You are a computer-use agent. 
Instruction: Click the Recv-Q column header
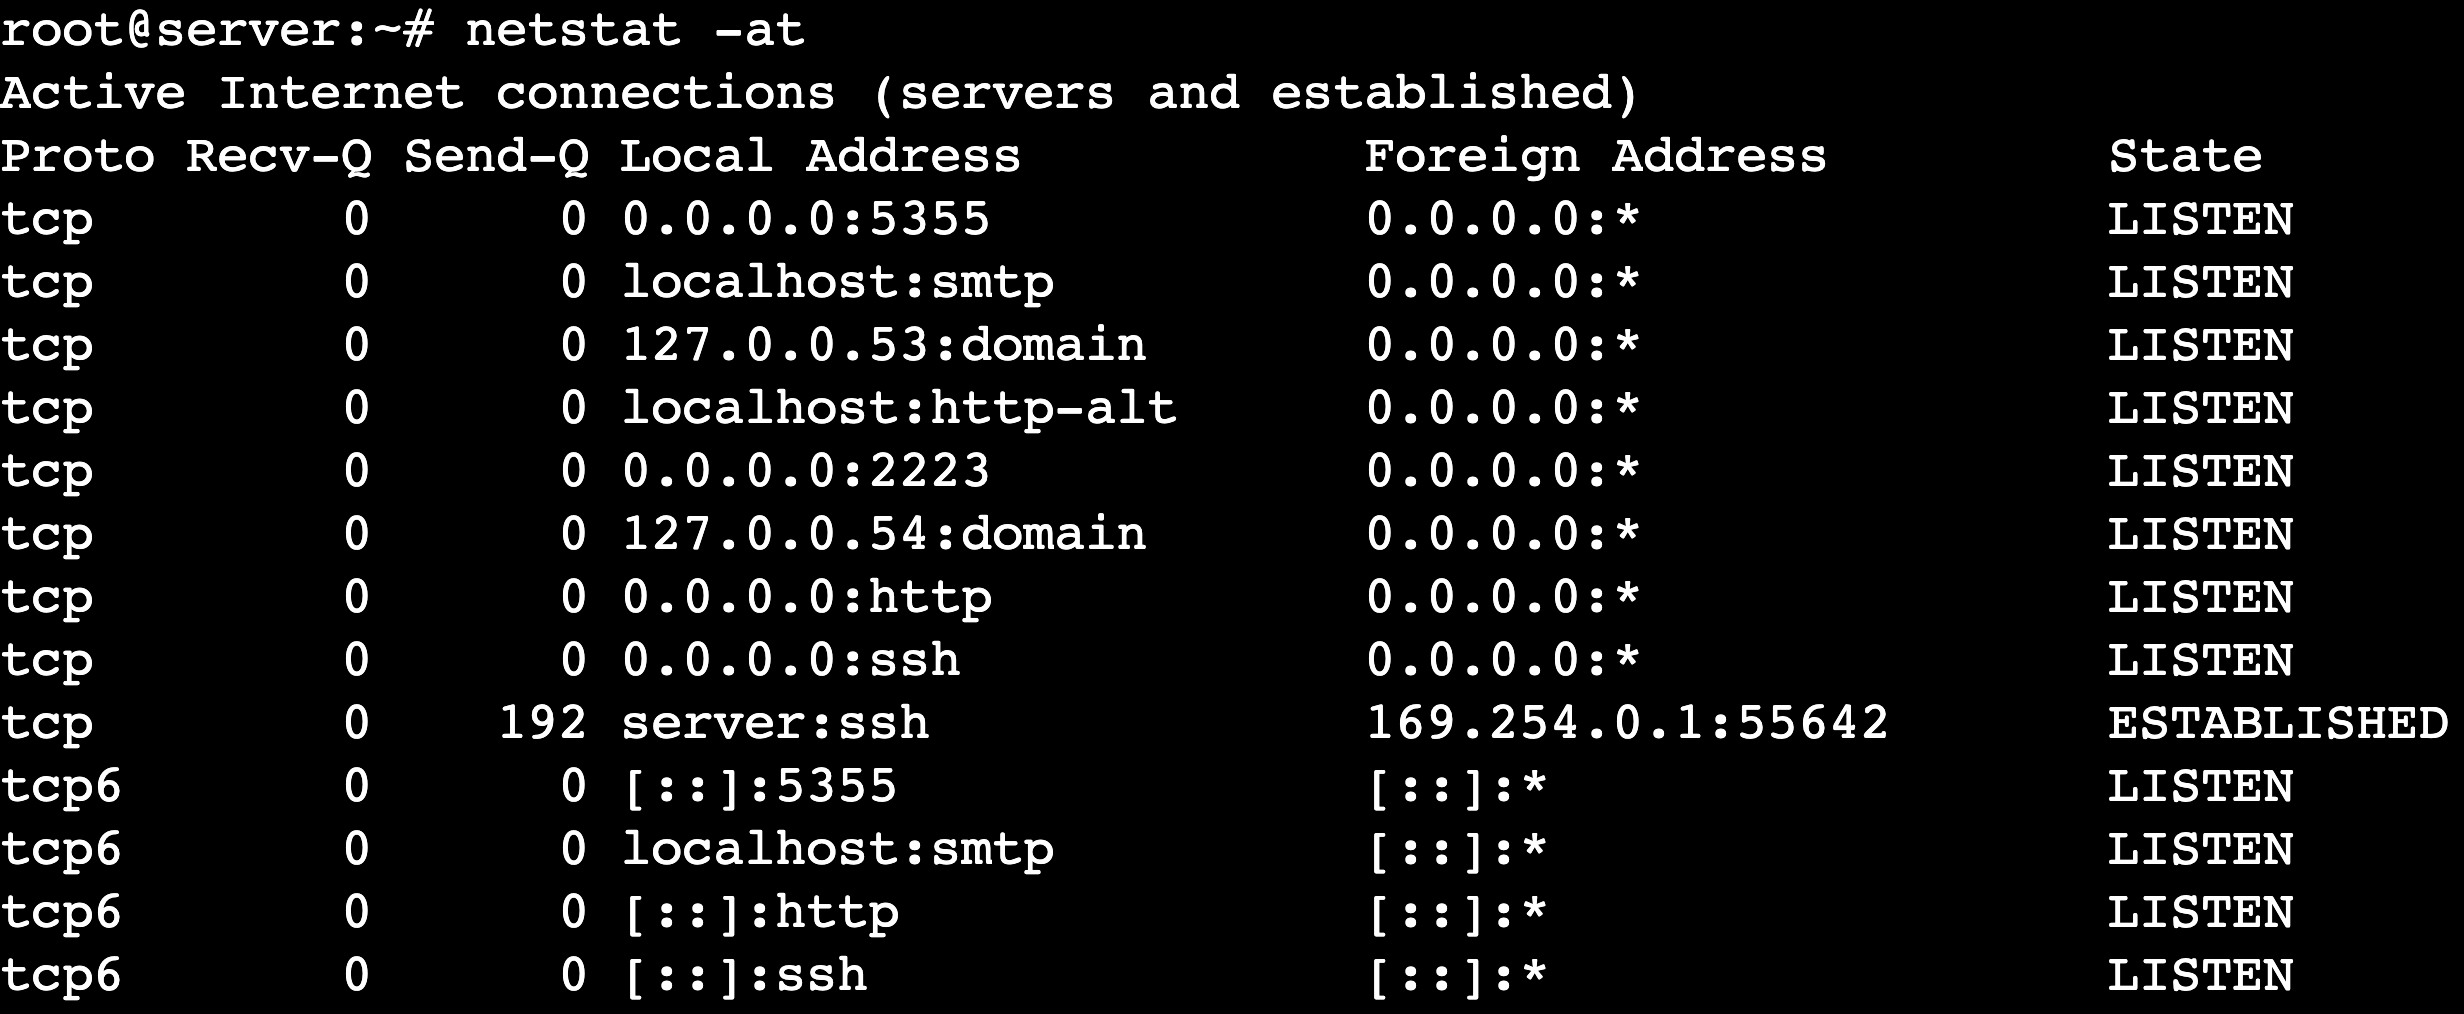point(278,156)
